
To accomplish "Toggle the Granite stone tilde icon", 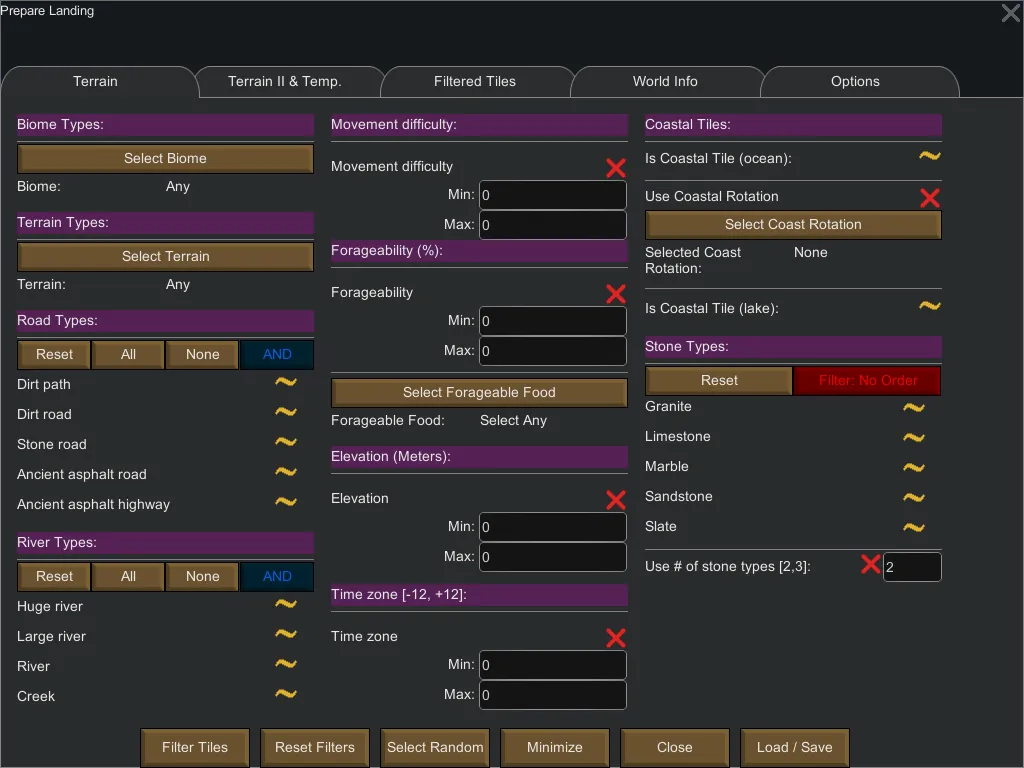I will [913, 408].
